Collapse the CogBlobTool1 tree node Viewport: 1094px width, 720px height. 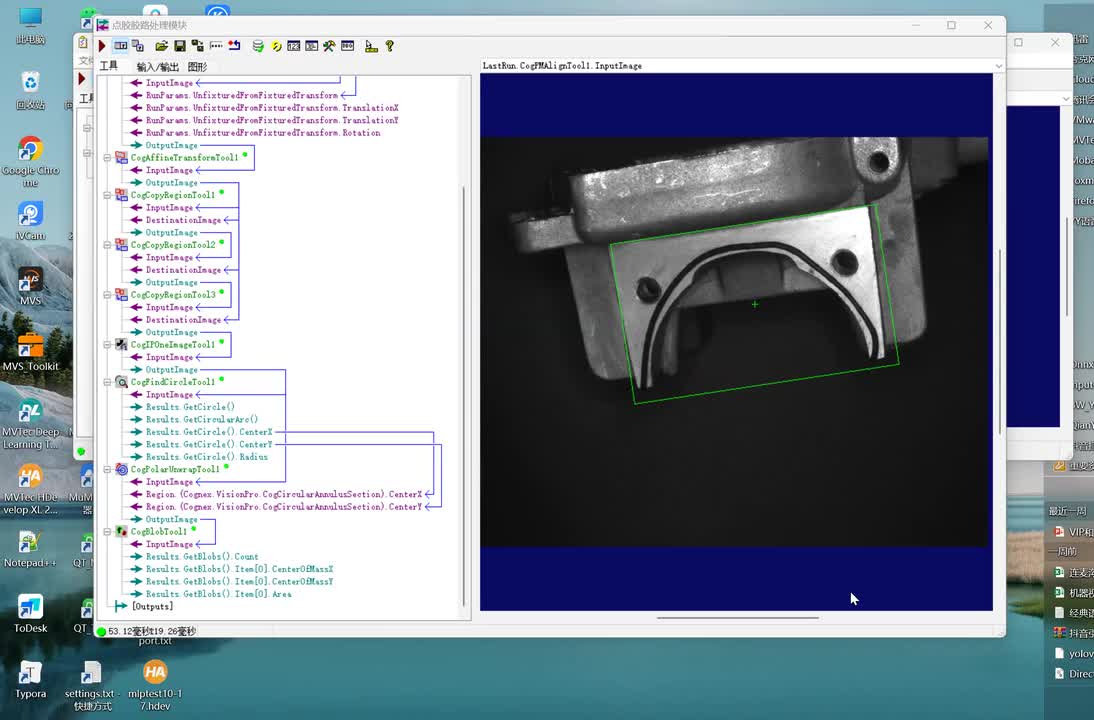click(x=108, y=532)
